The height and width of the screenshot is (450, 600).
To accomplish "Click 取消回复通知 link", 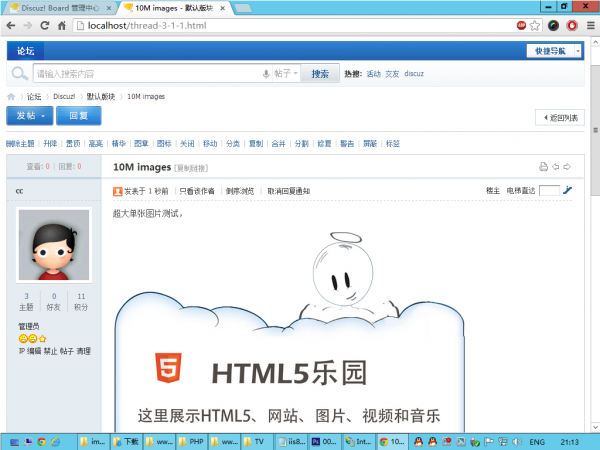I will coord(289,191).
